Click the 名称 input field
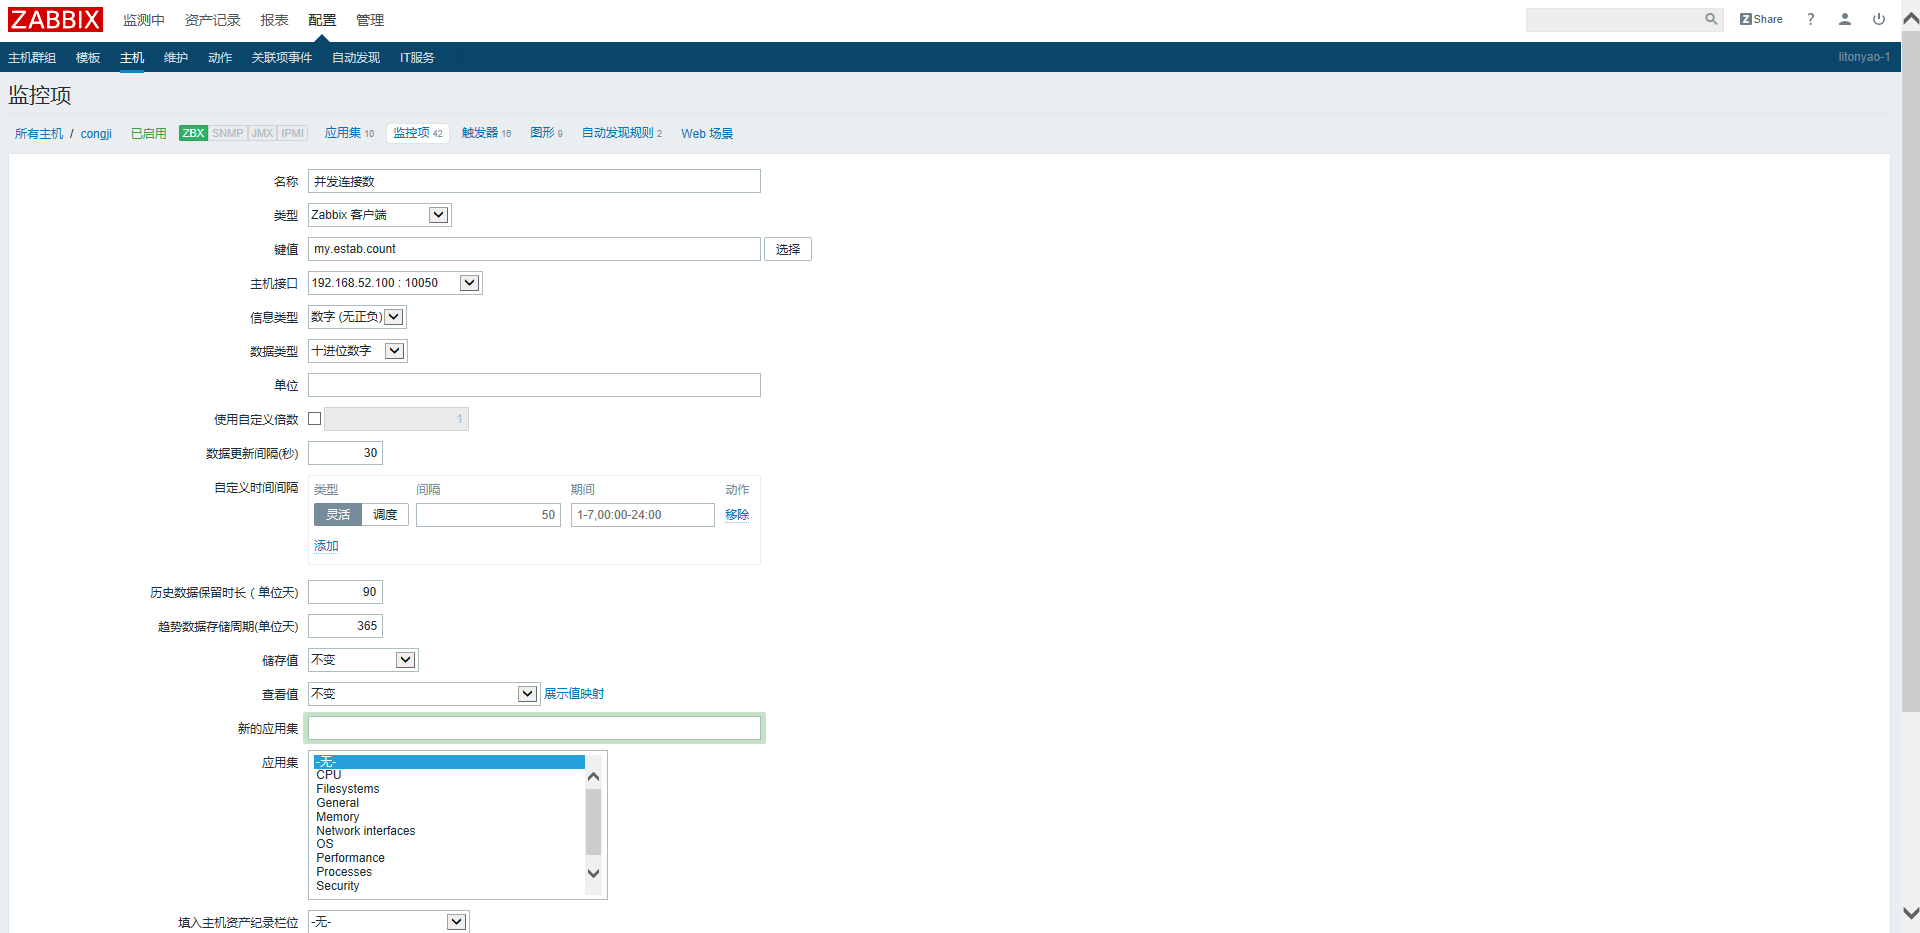Image resolution: width=1920 pixels, height=933 pixels. [534, 181]
